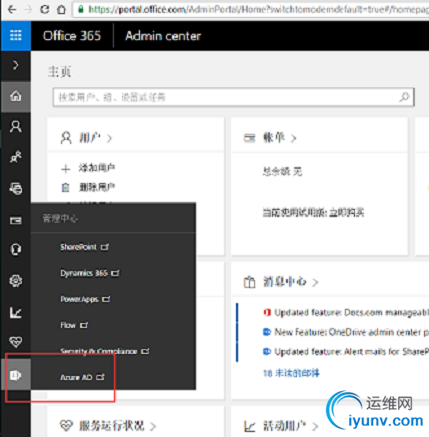
Task: Open Docs.com updated feature message
Action: pyautogui.click(x=351, y=312)
